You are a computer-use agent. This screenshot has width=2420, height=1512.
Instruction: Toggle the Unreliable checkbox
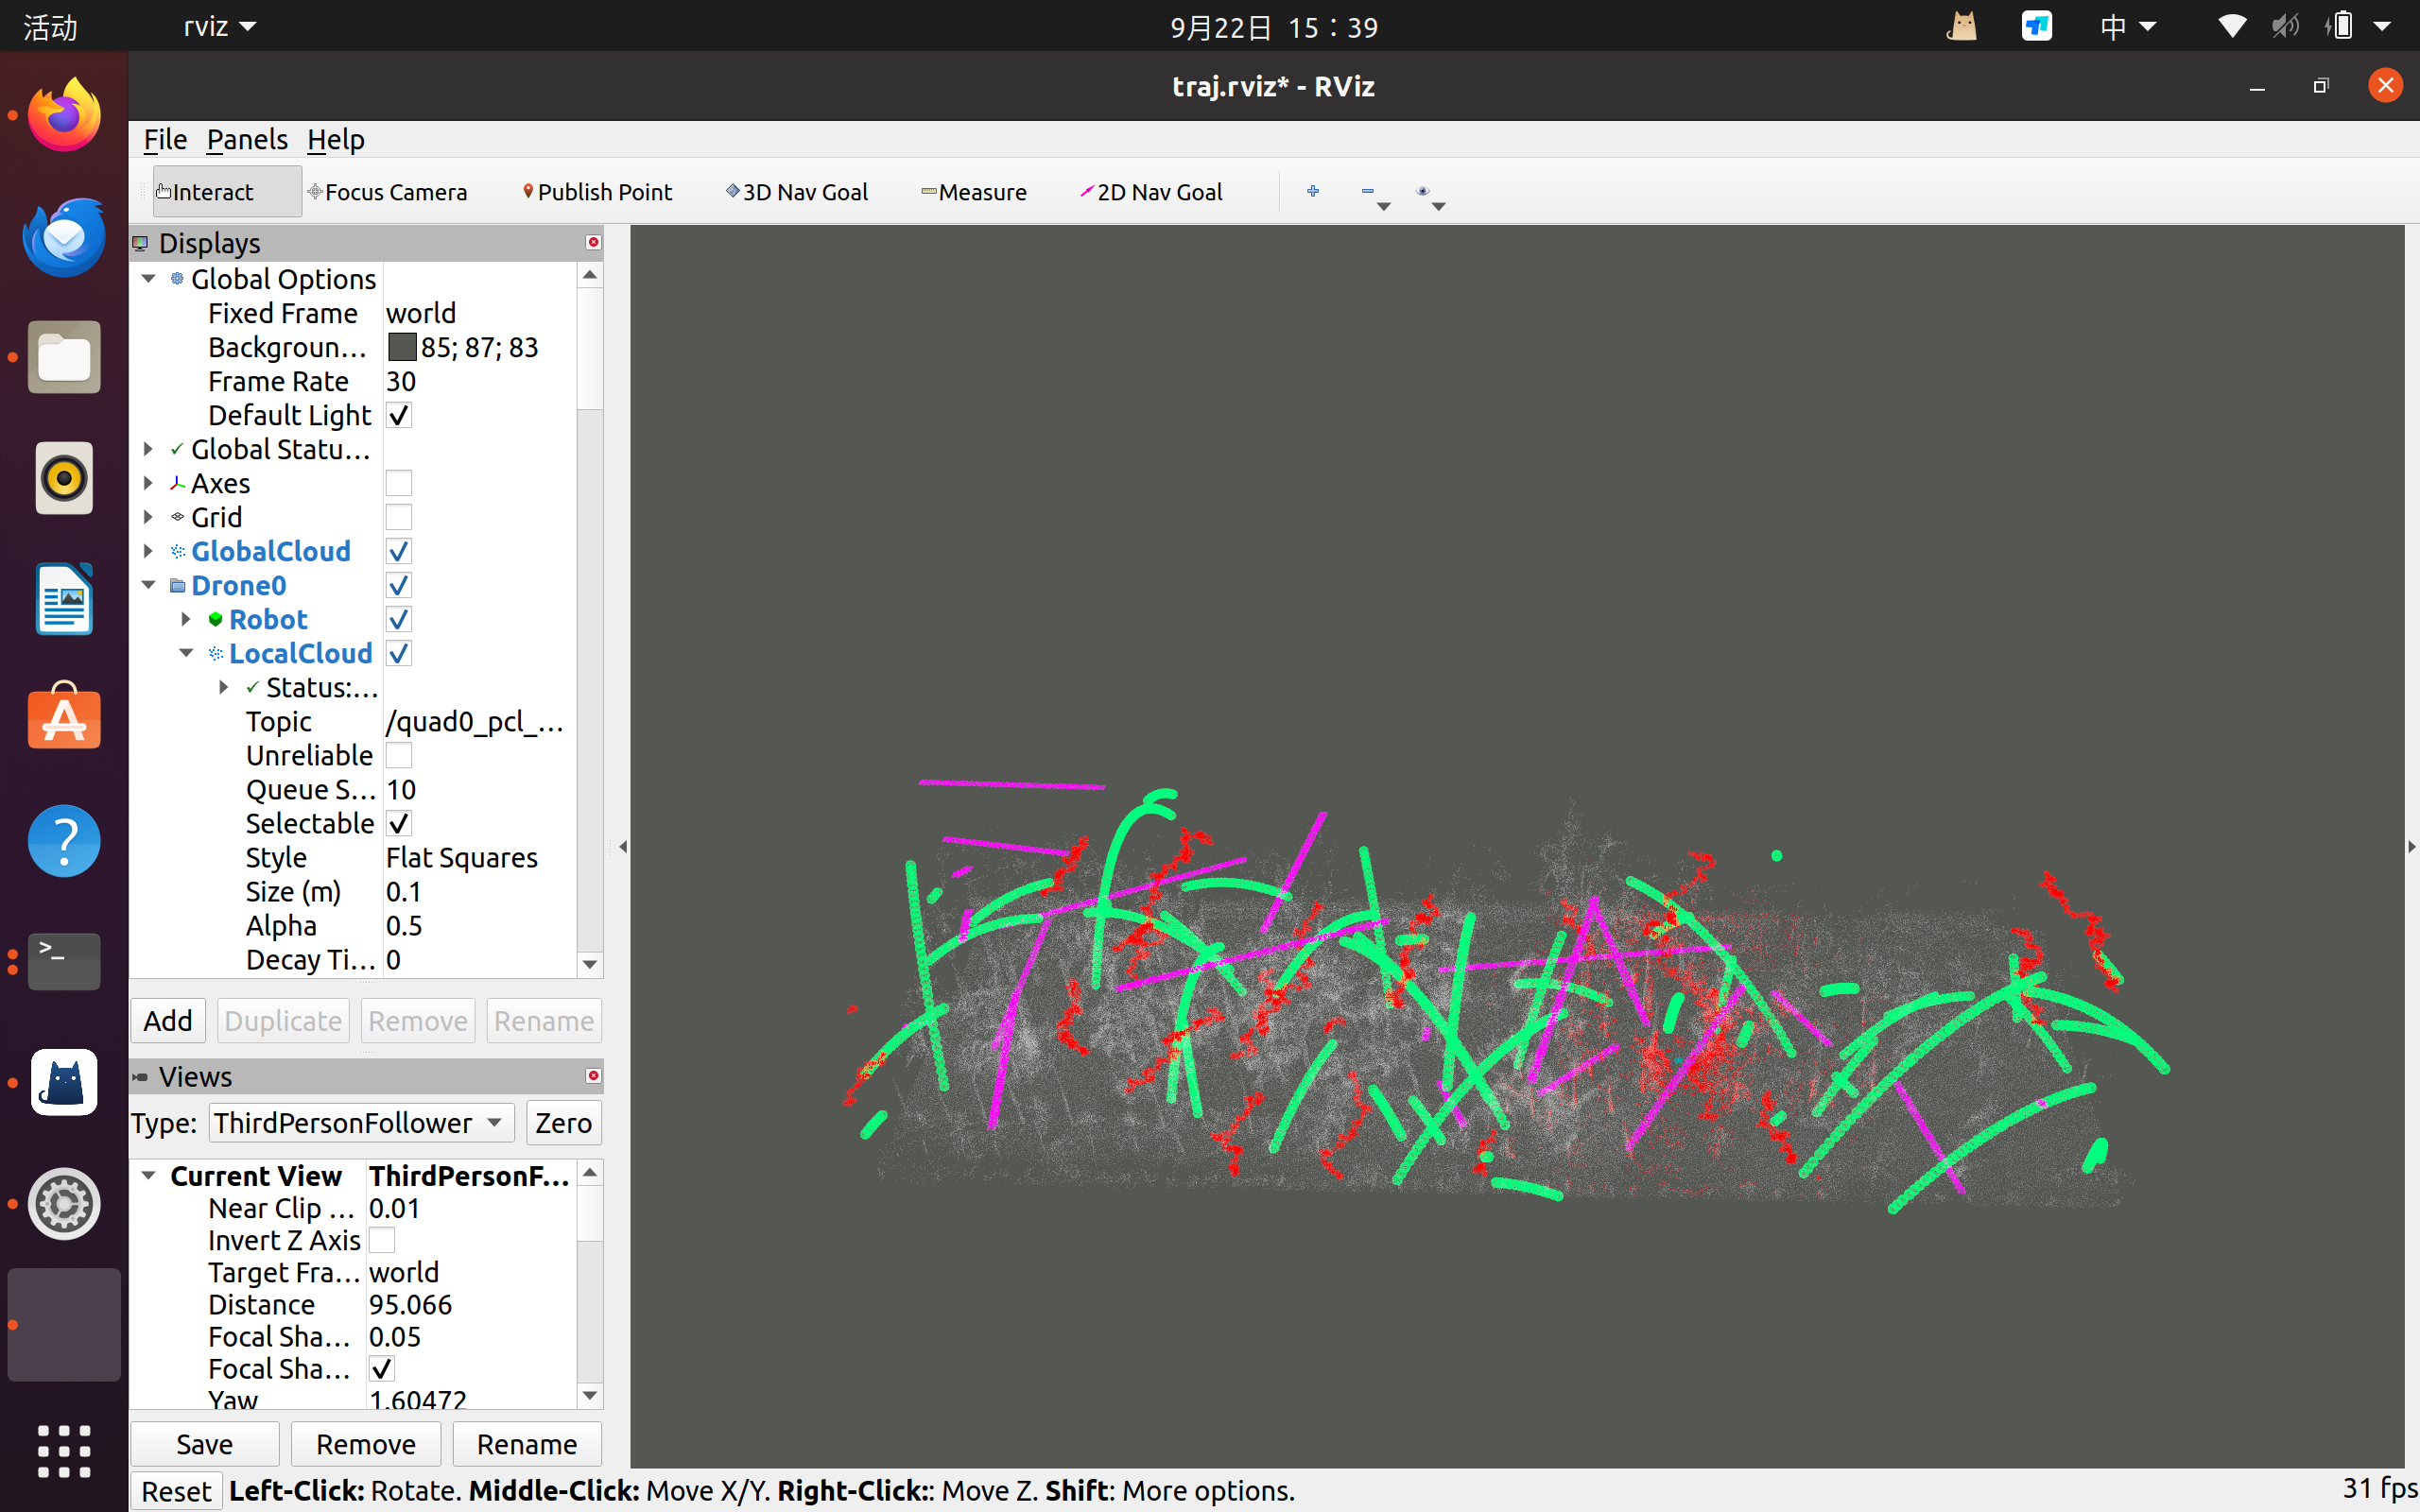pyautogui.click(x=399, y=755)
